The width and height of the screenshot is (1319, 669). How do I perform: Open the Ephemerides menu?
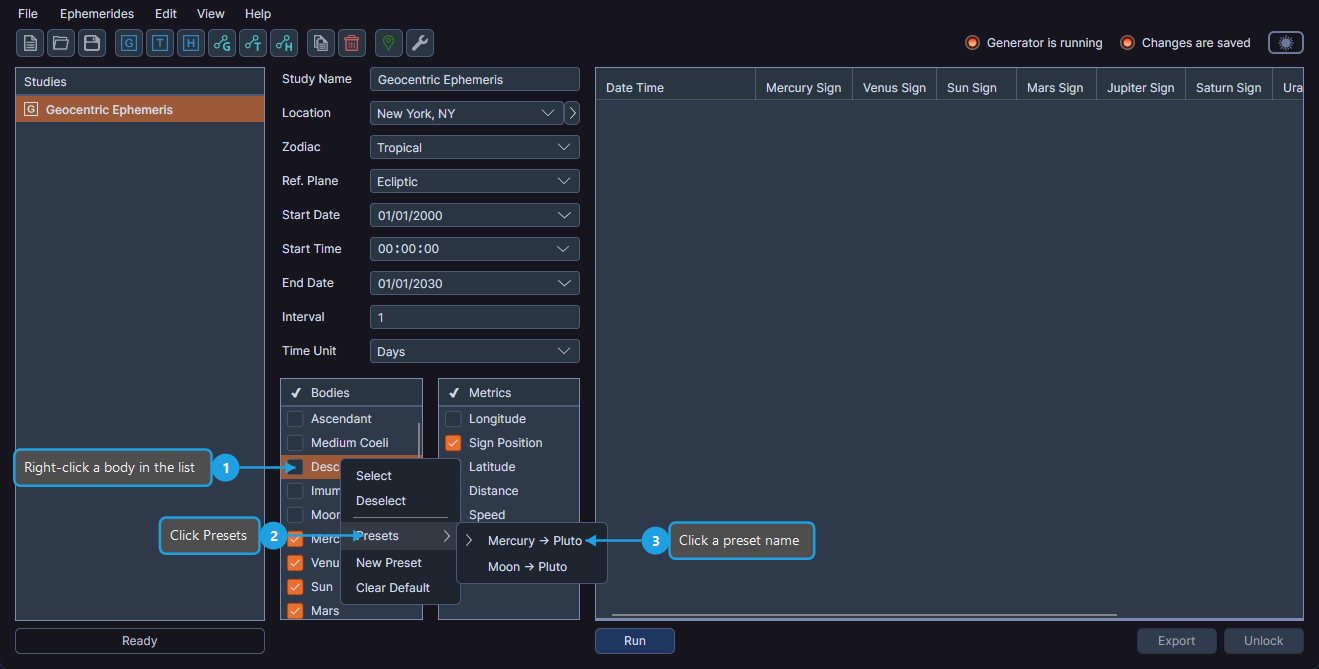(96, 13)
